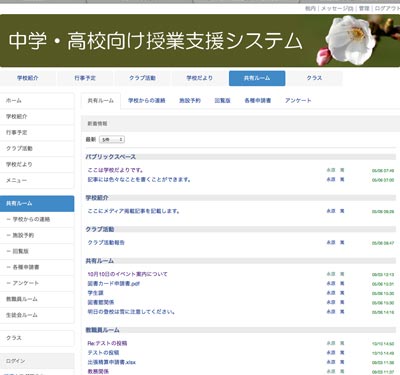Go to ホーム in the left sidebar
This screenshot has width=400, height=375.
tap(37, 101)
